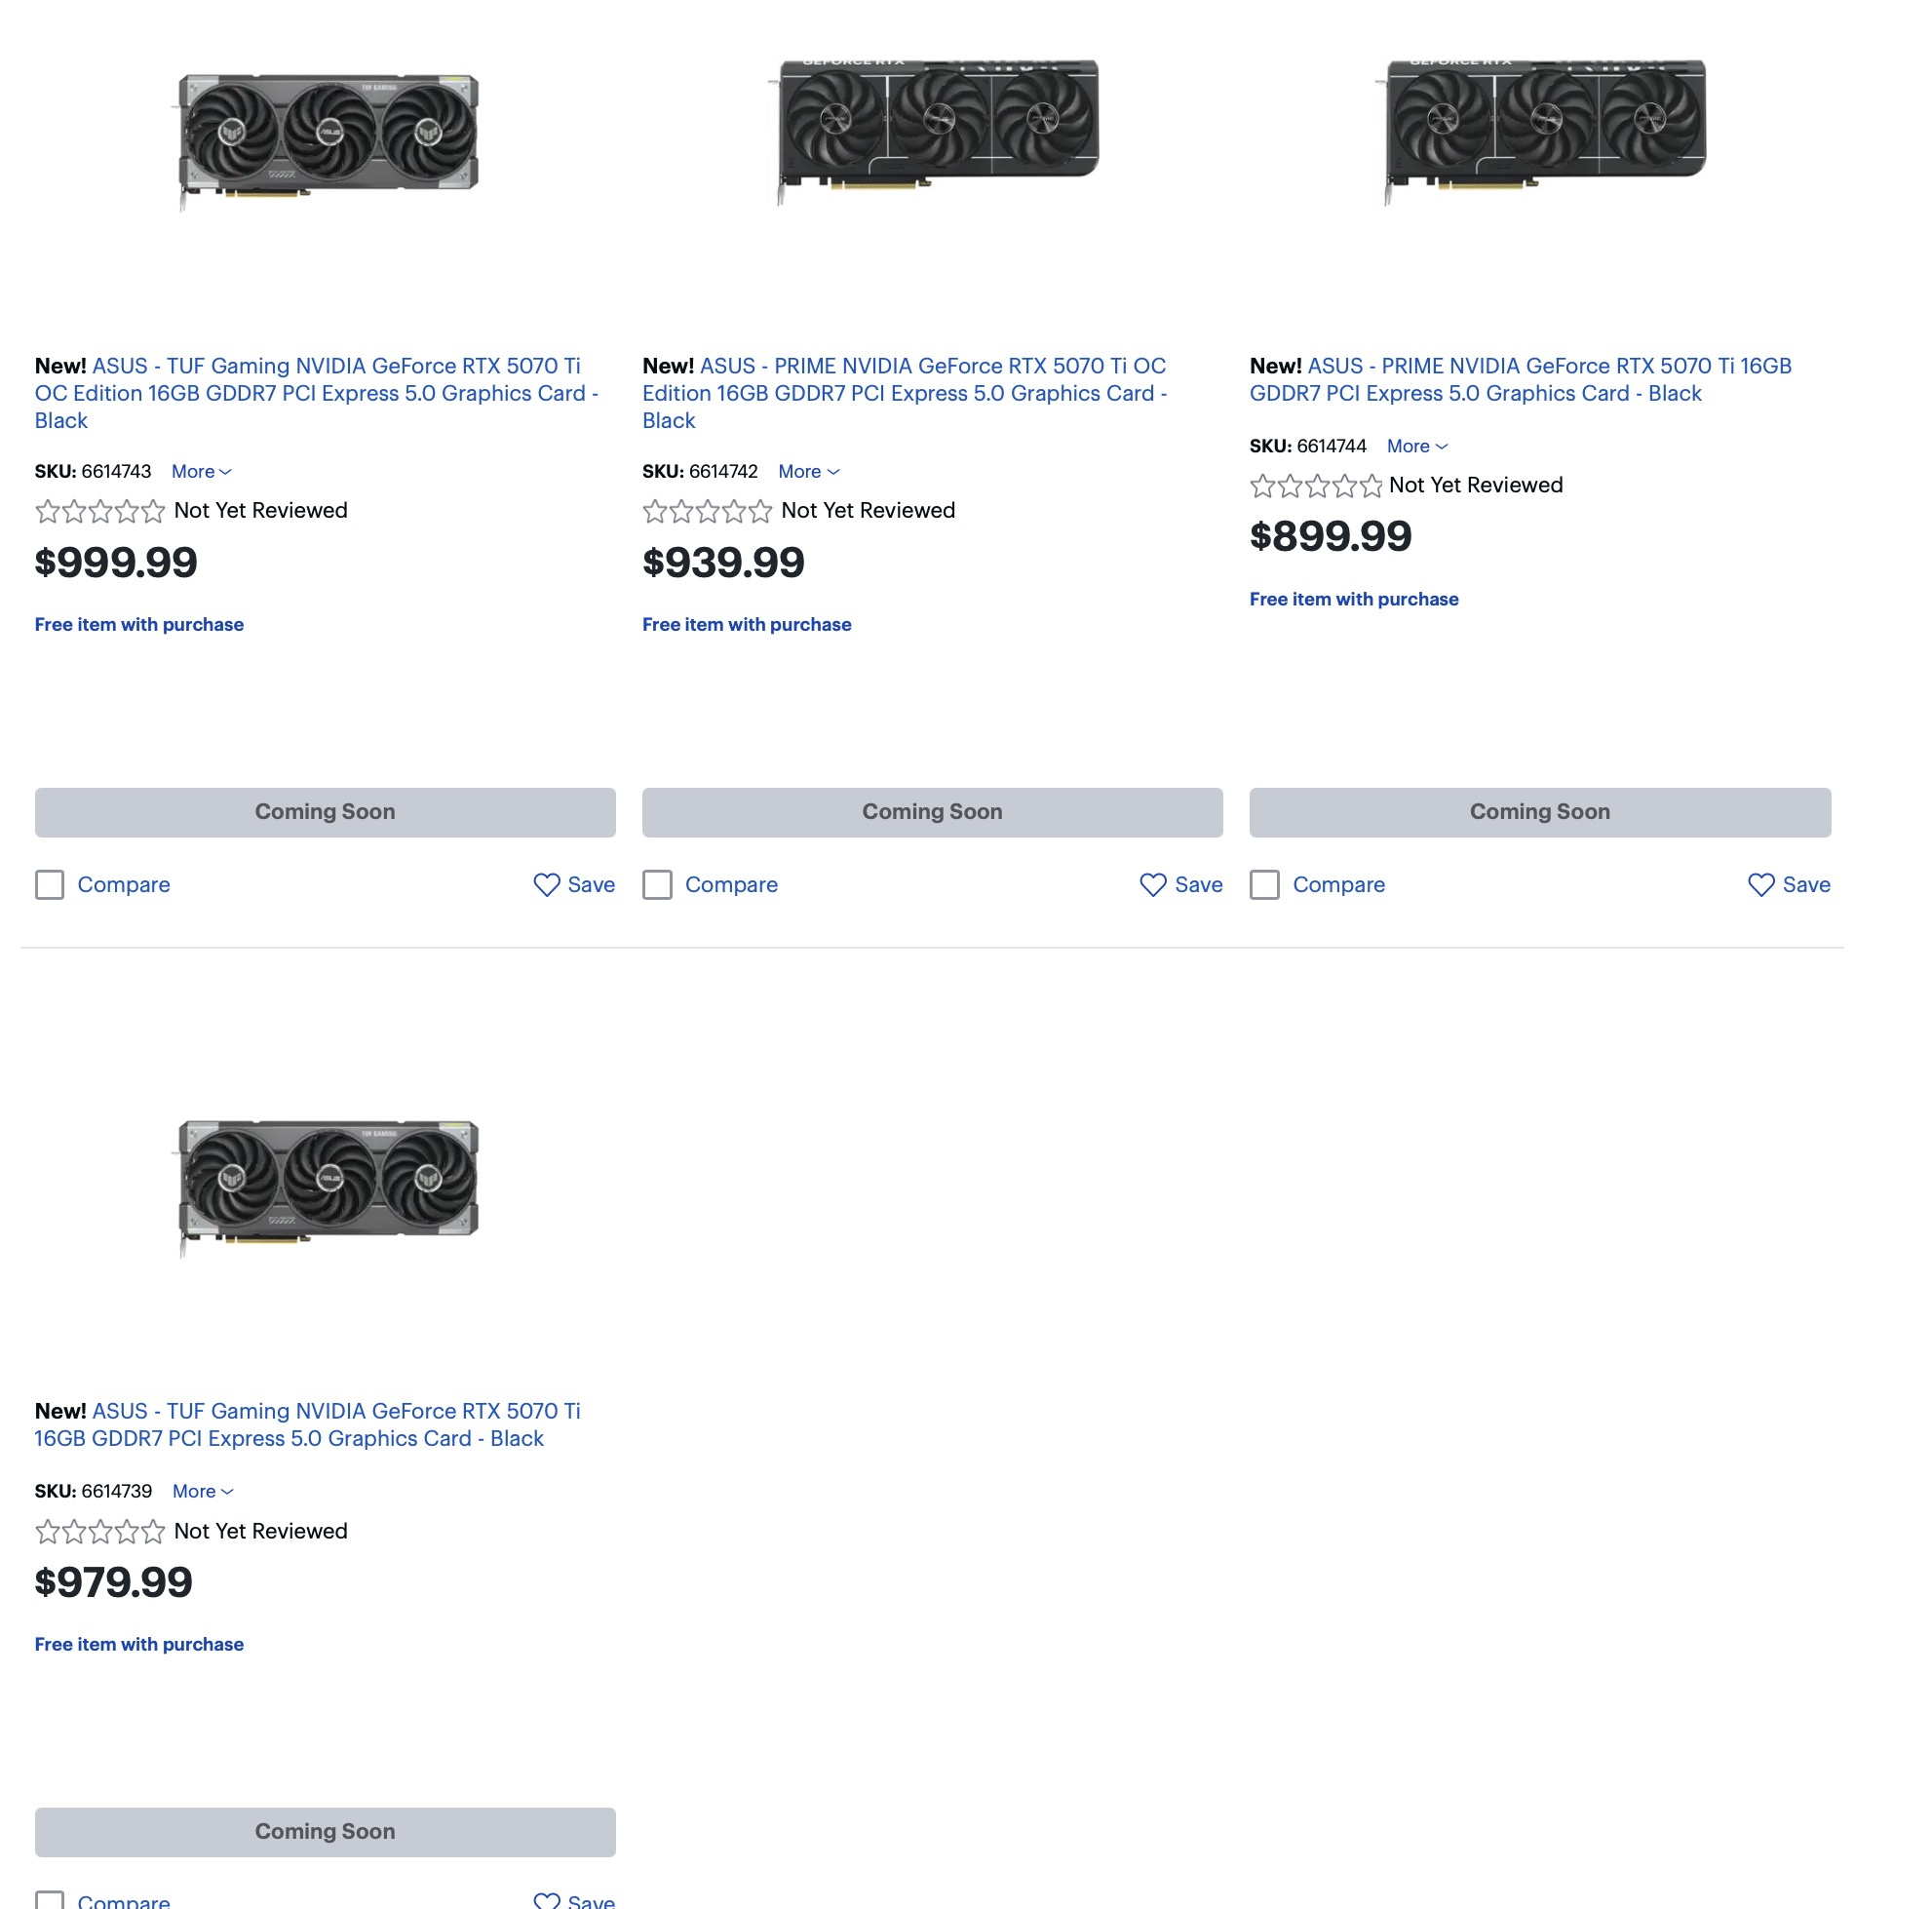Viewport: 1932px width, 1909px height.
Task: Click star rating for SKU 6614743
Action: 100,512
